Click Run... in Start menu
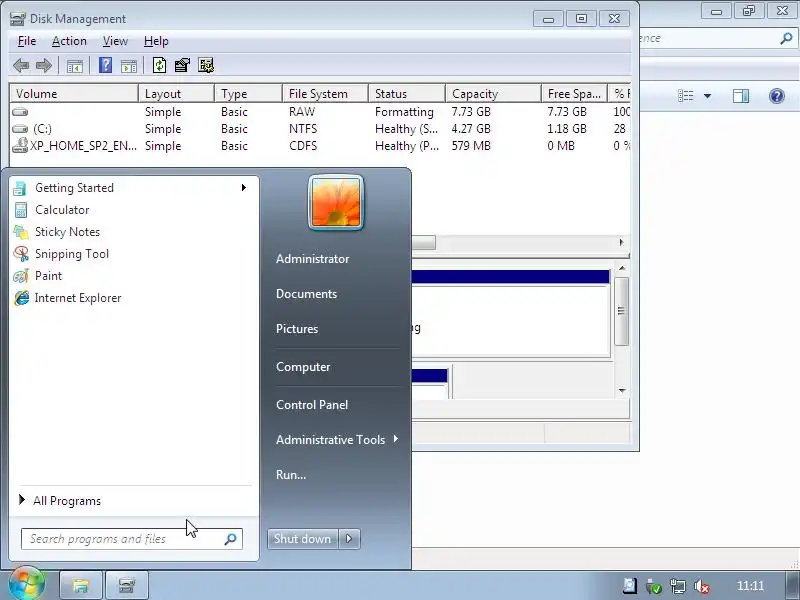The width and height of the screenshot is (800, 600). coord(291,474)
